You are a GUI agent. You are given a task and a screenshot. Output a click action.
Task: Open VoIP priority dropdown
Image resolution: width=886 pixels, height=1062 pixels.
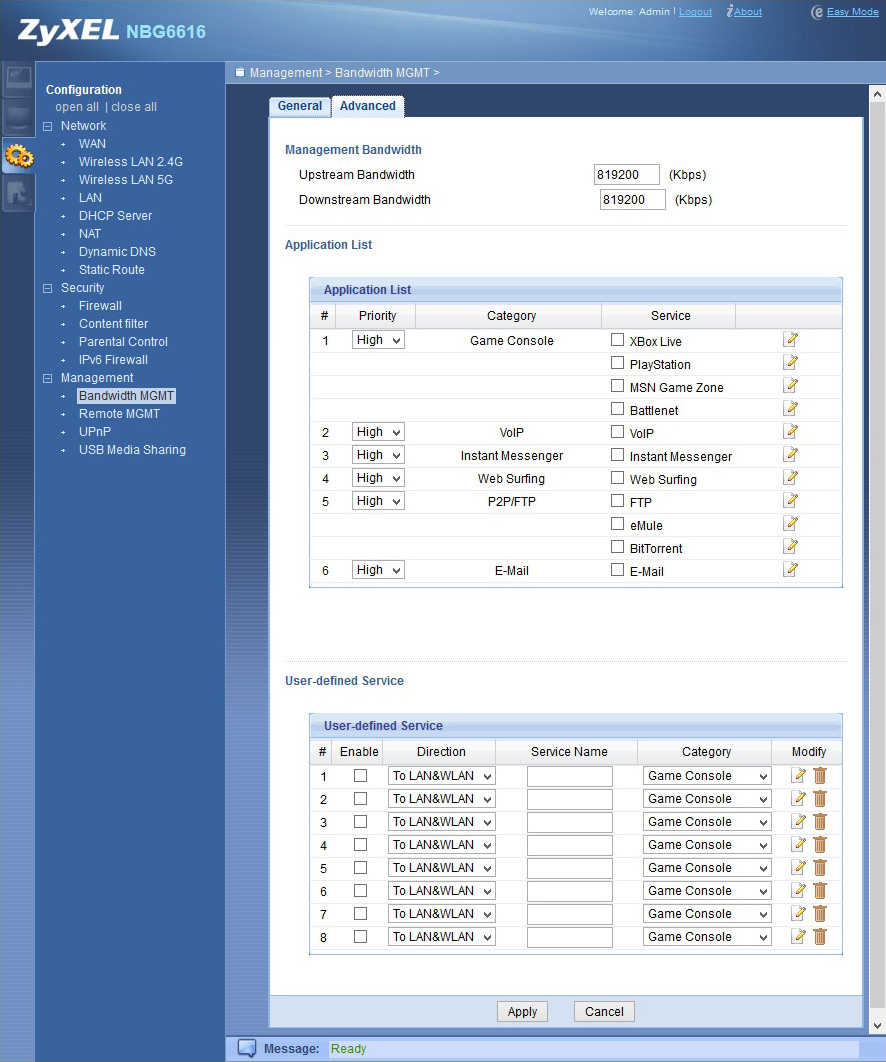pyautogui.click(x=378, y=432)
